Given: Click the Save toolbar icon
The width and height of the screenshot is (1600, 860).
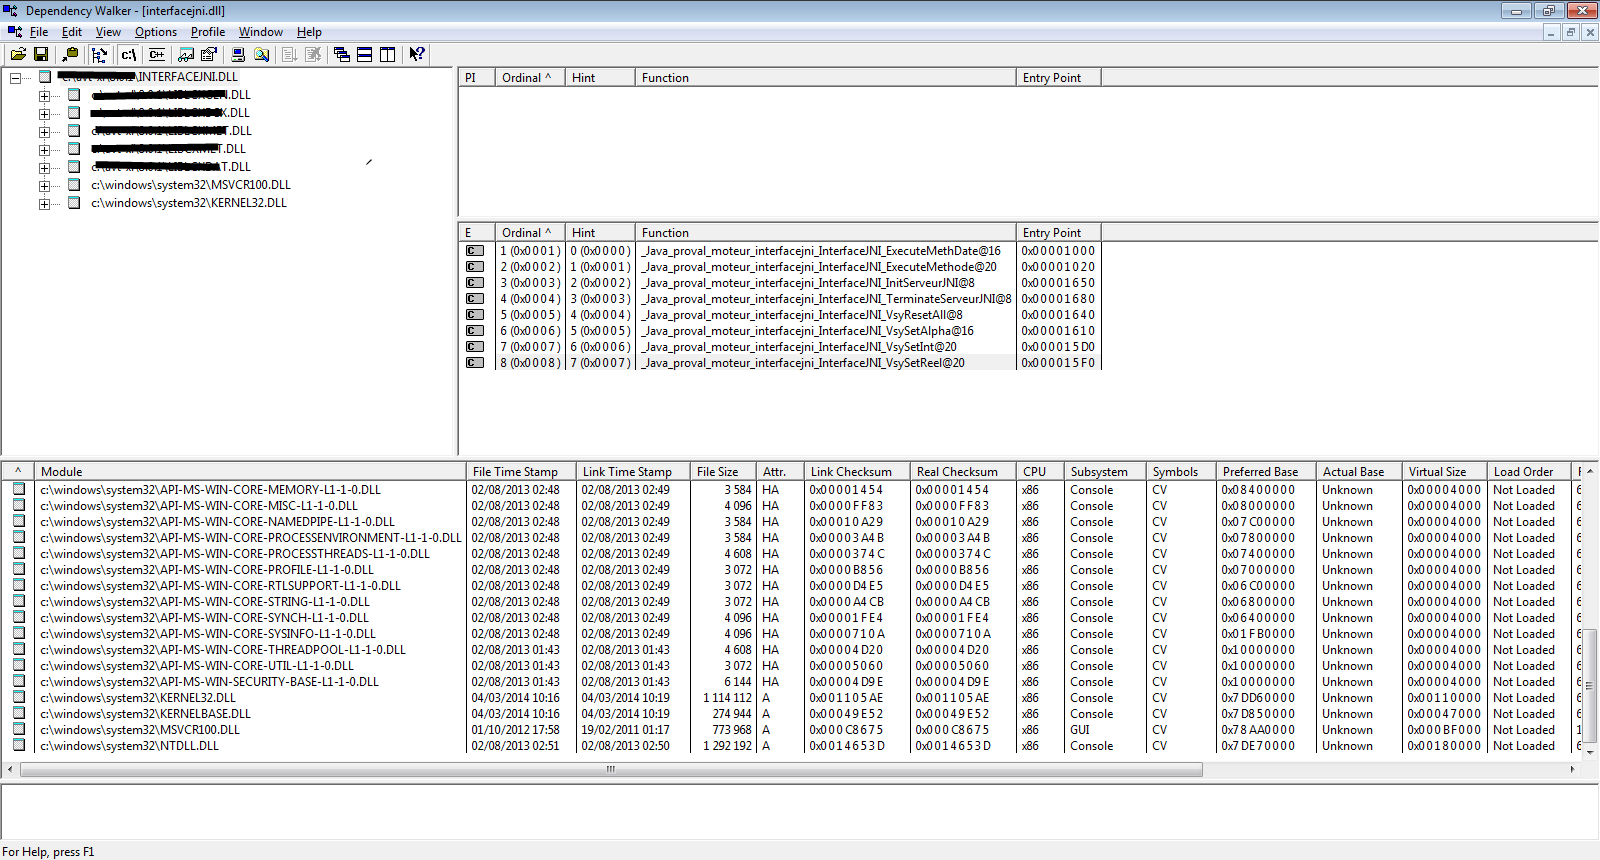Looking at the screenshot, I should (41, 54).
